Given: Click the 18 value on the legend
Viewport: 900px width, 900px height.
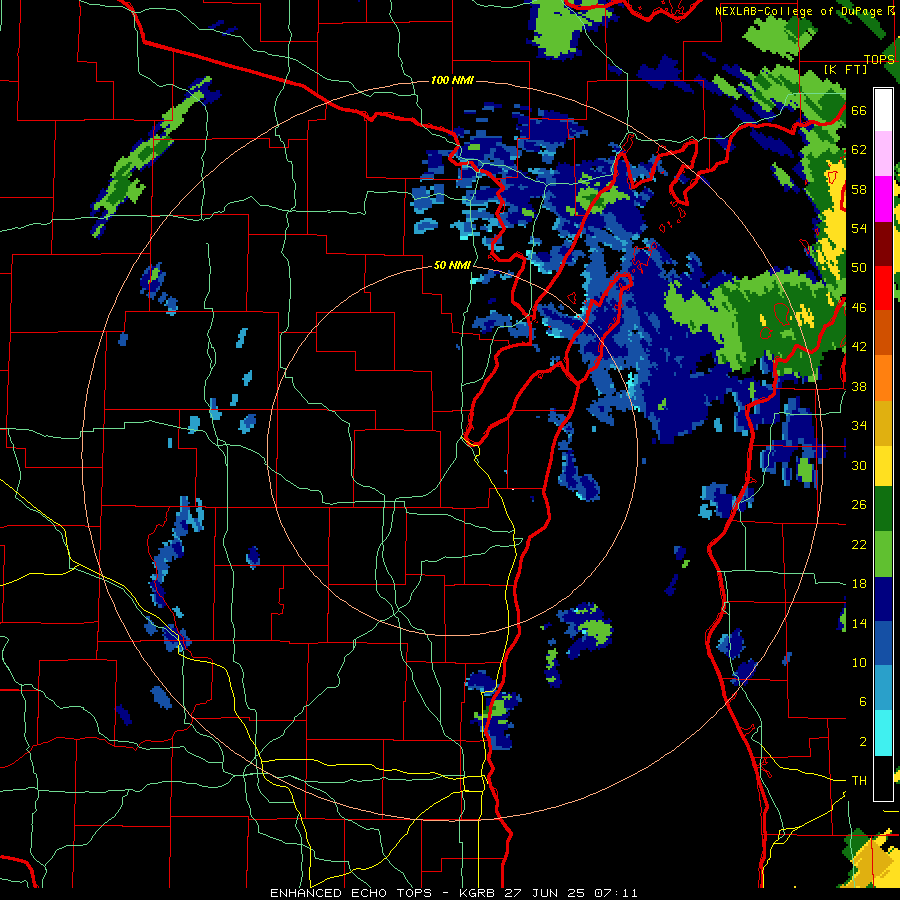Looking at the screenshot, I should [859, 584].
